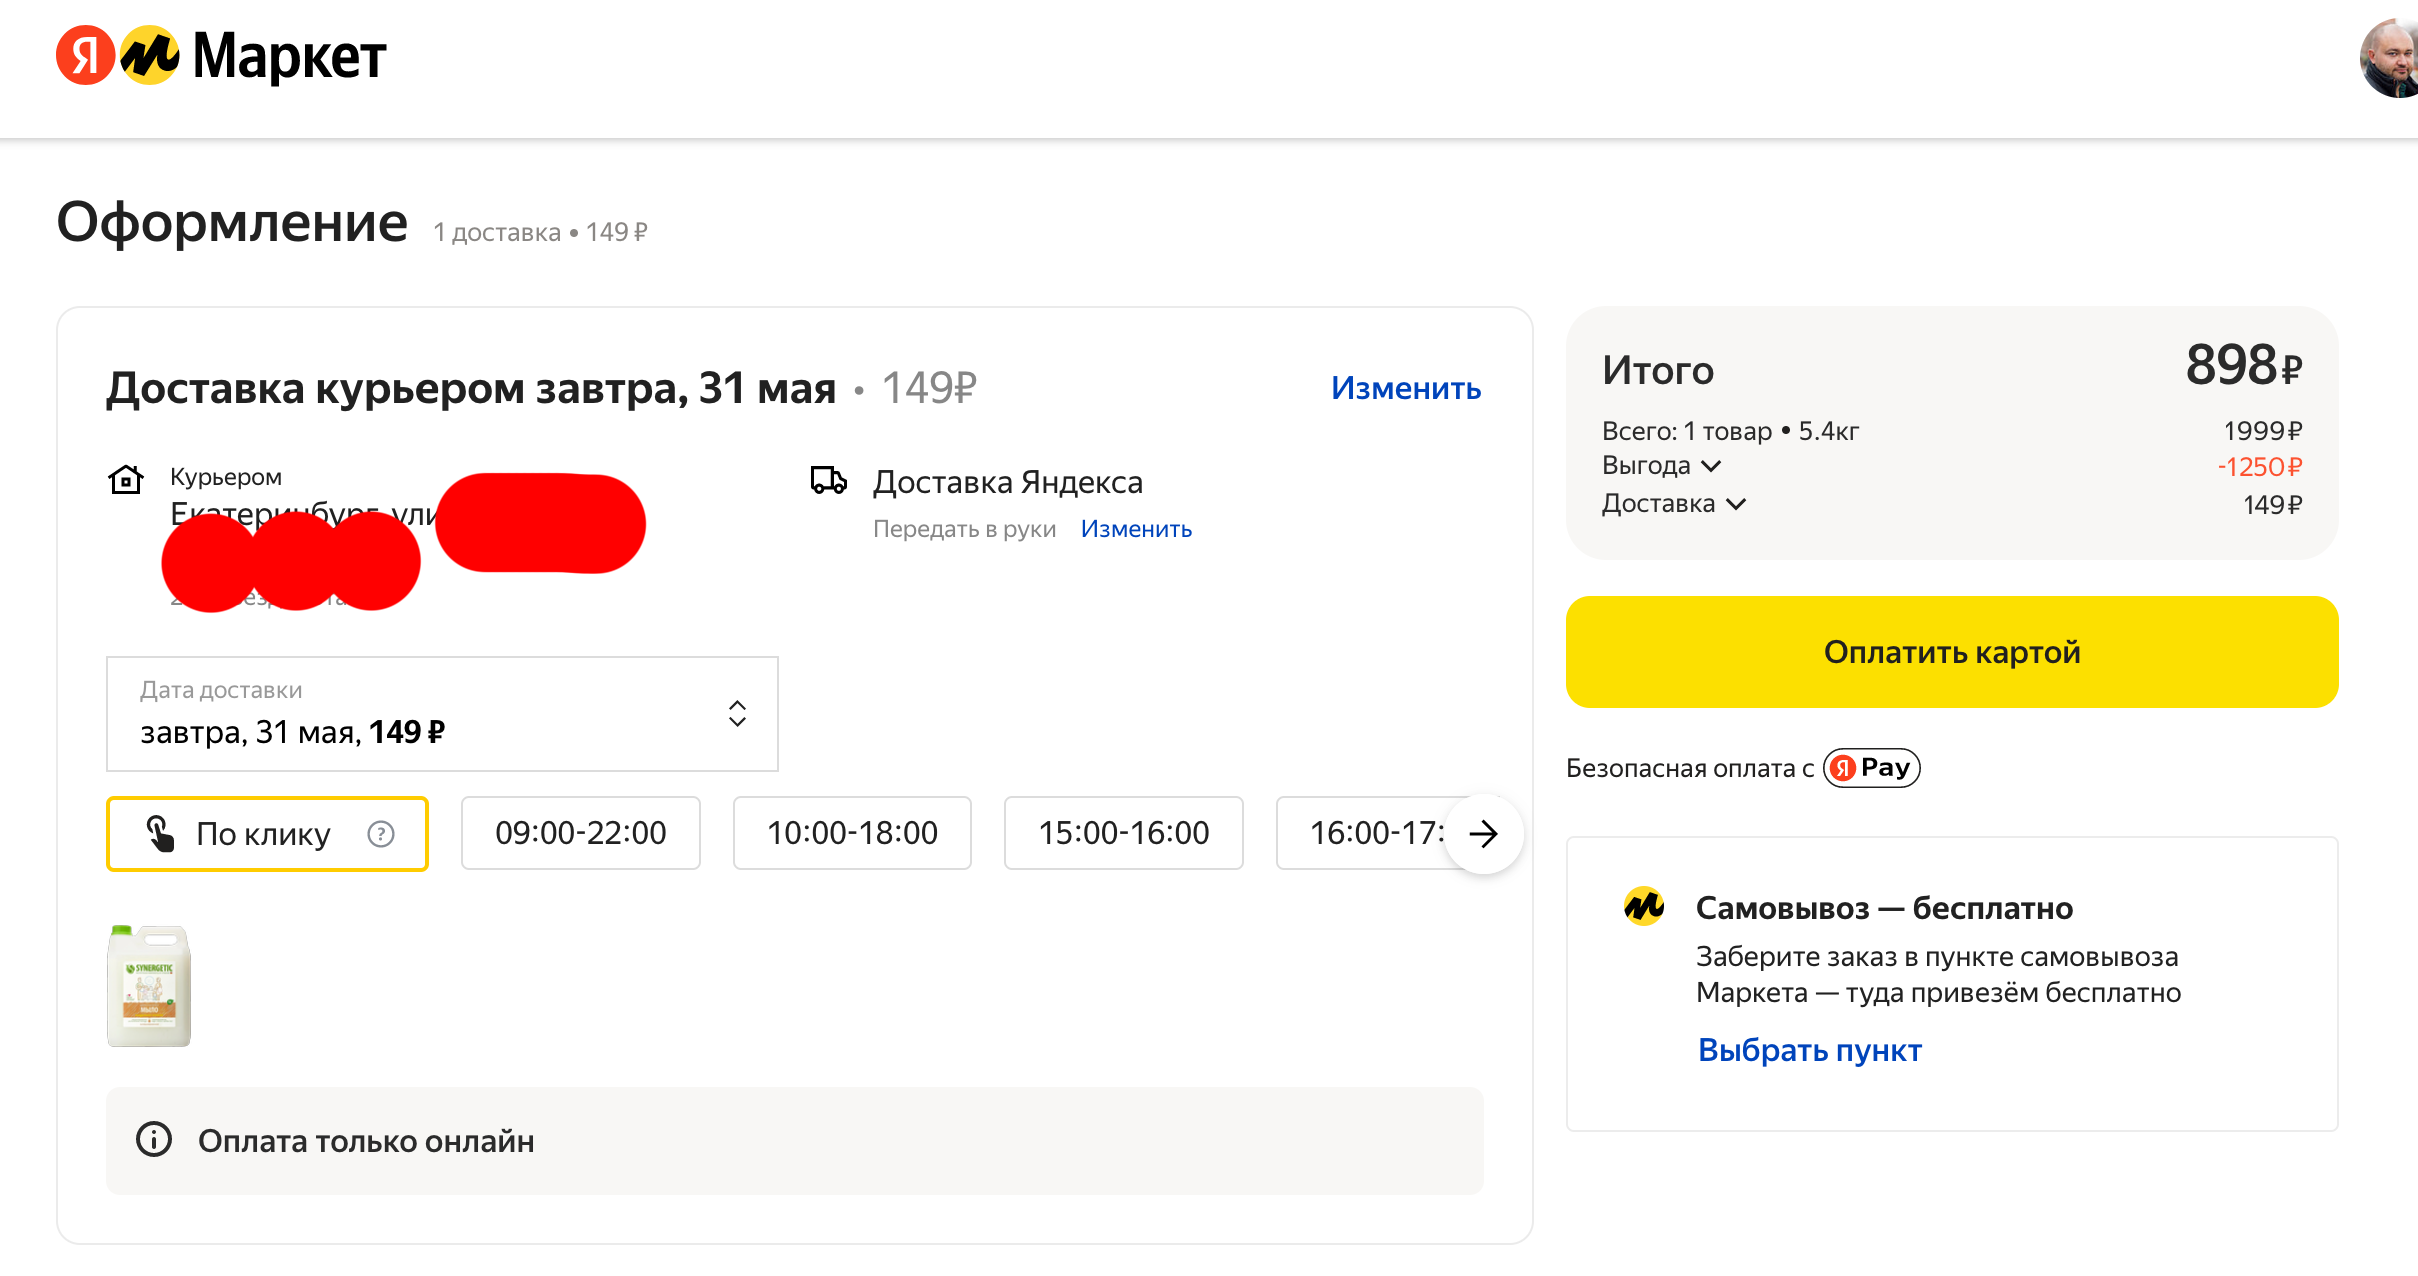2418x1276 pixels.
Task: Click the arrow to show more time slots
Action: 1484,834
